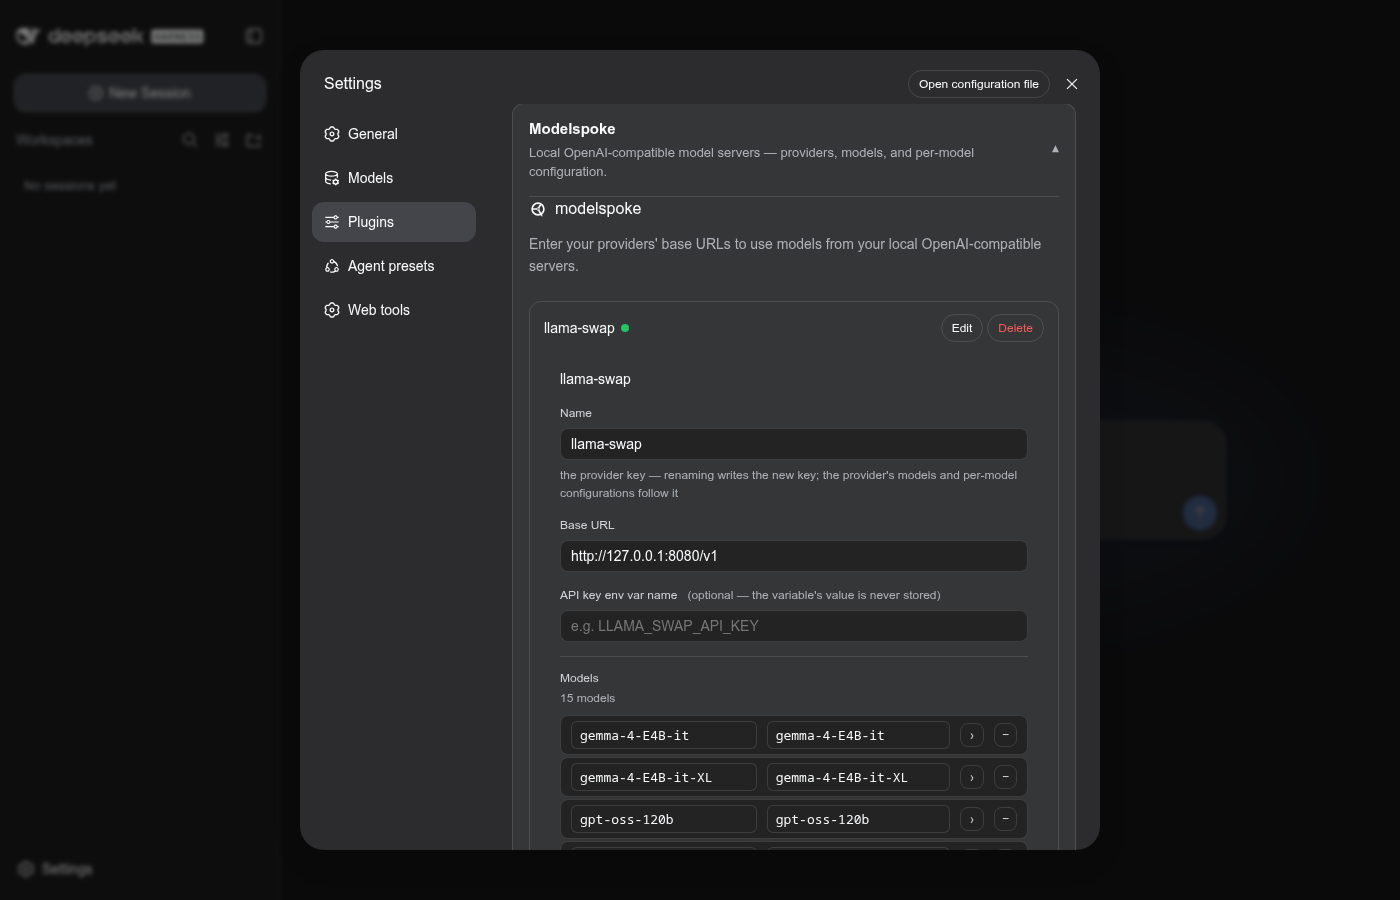
Task: Click Settings at bottom of background sidebar
Action: click(x=56, y=869)
